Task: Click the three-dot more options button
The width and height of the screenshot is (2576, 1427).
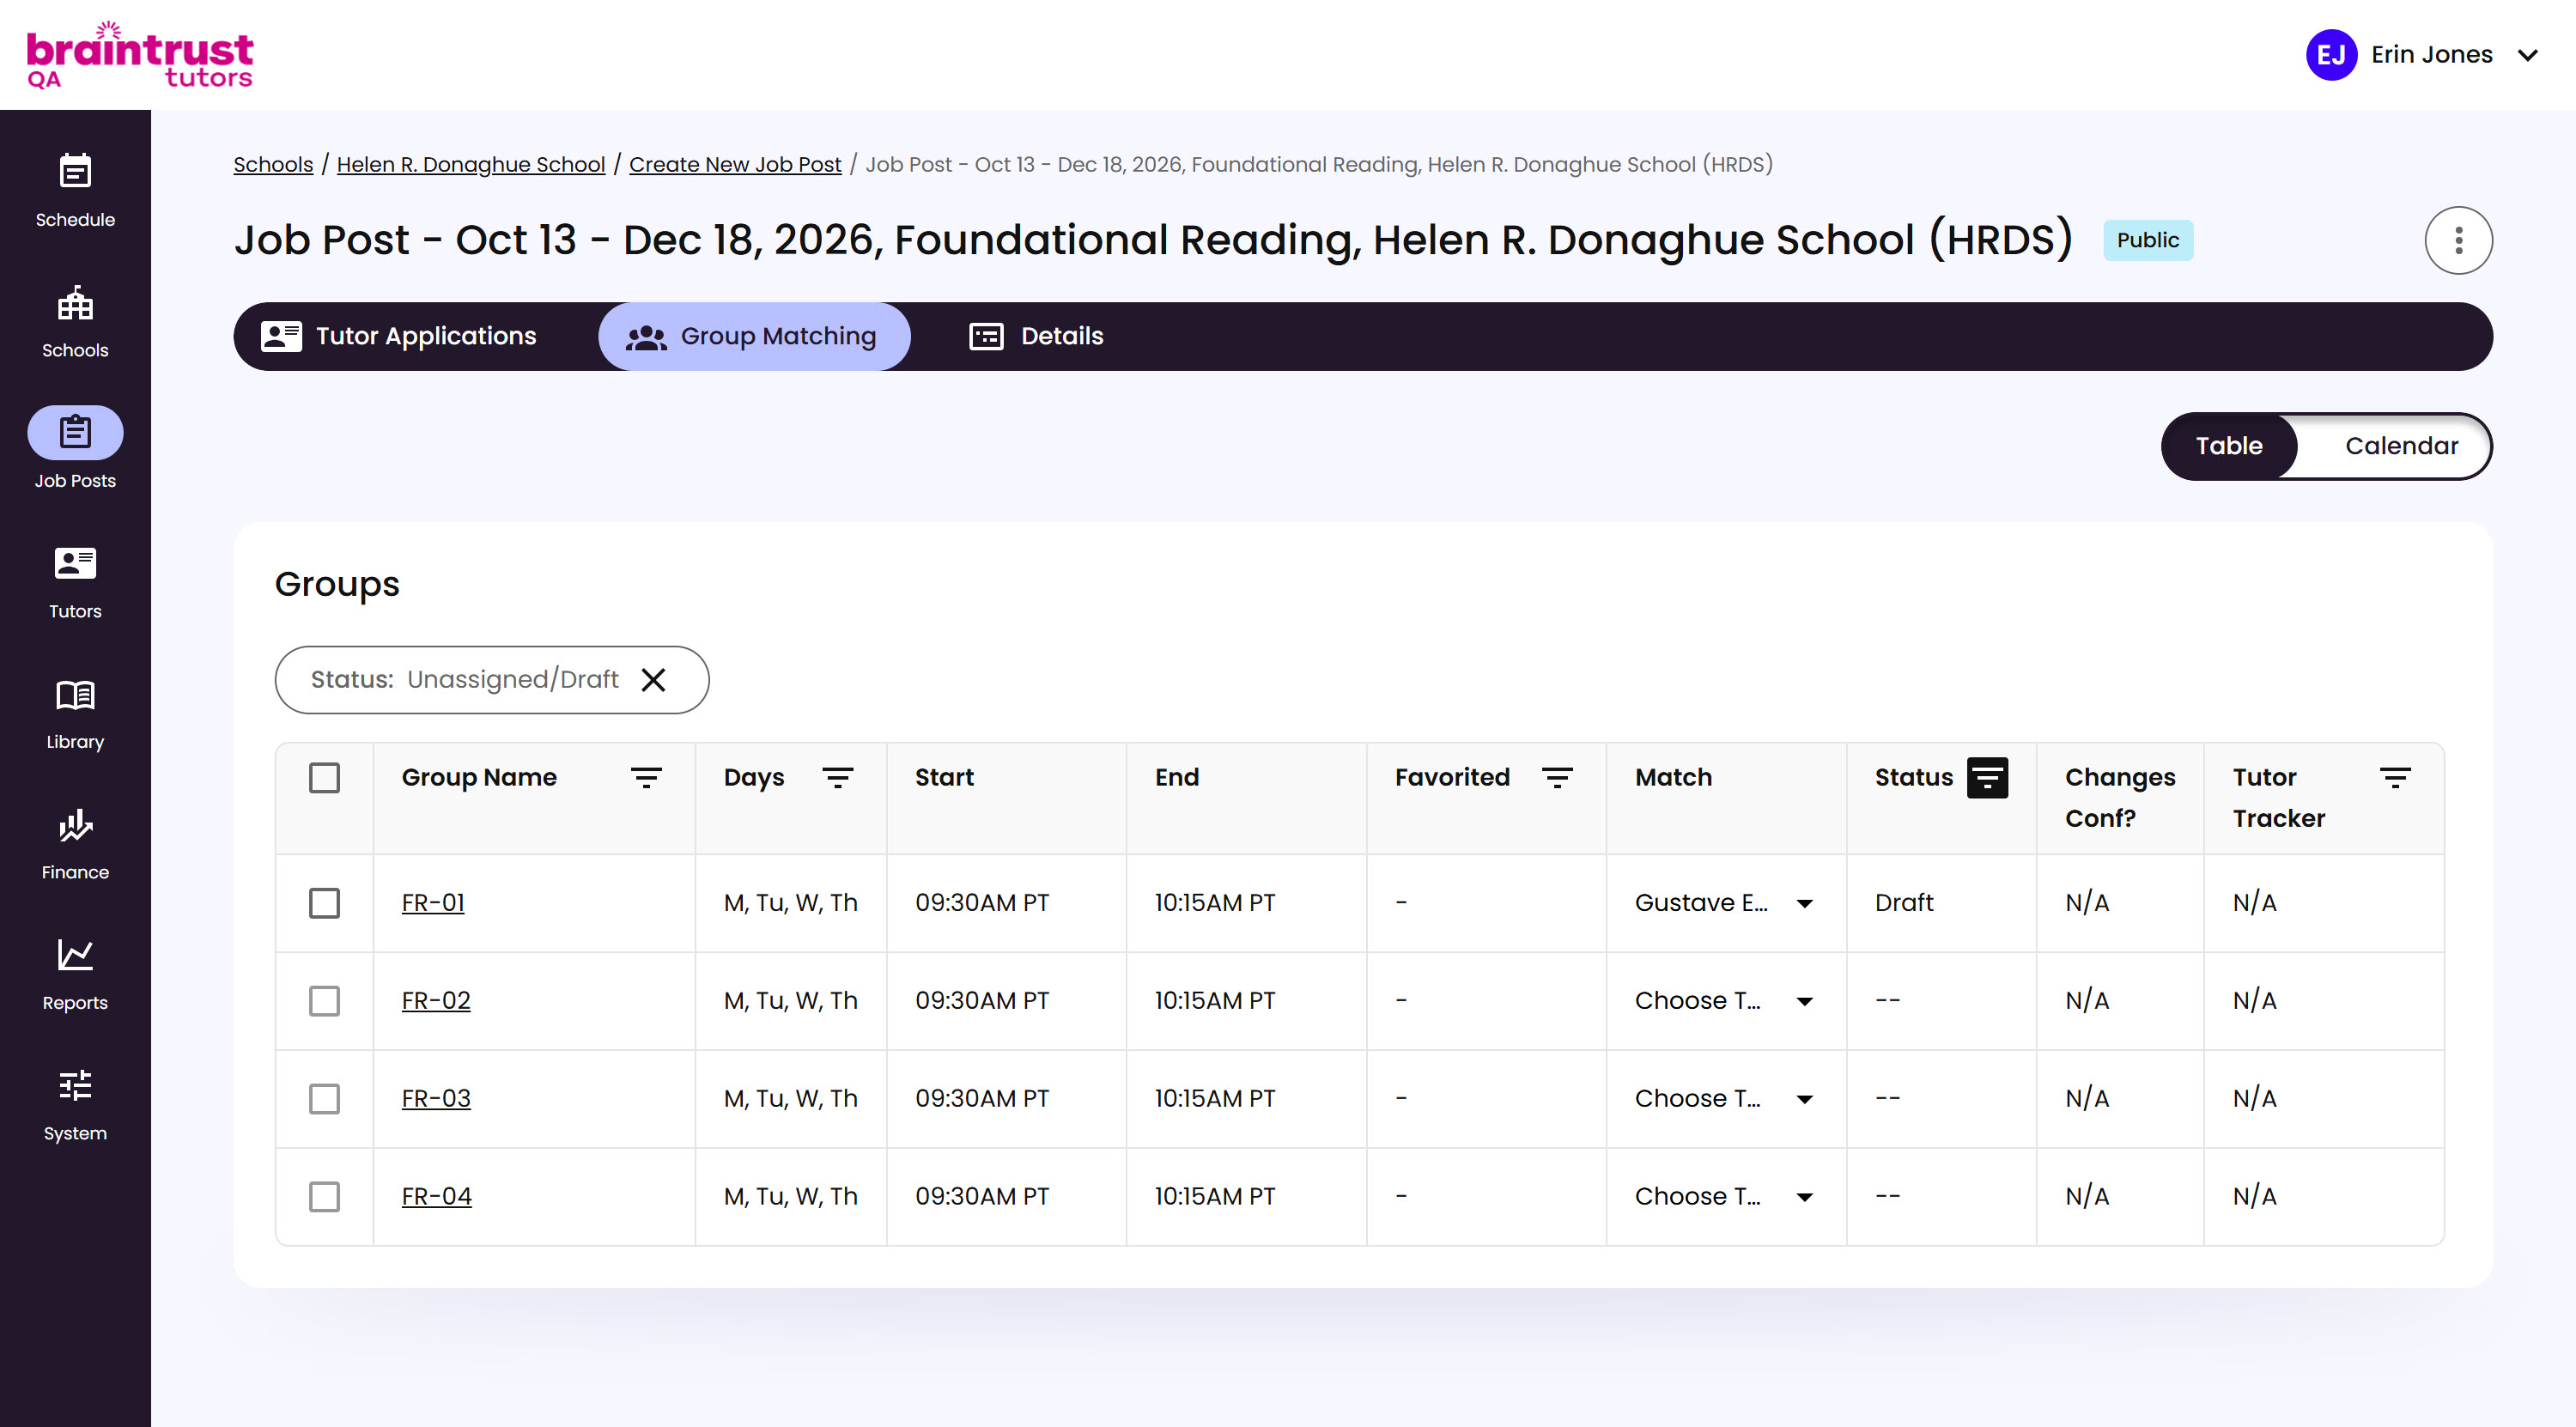Action: [2458, 240]
